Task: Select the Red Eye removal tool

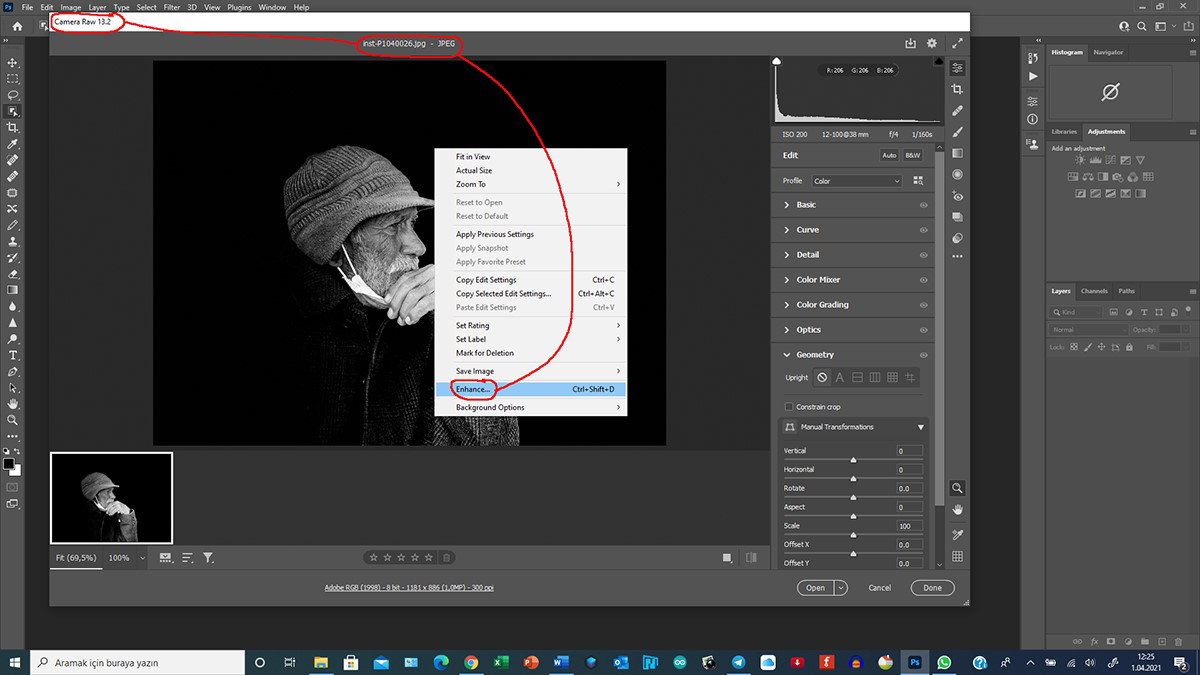Action: (957, 196)
